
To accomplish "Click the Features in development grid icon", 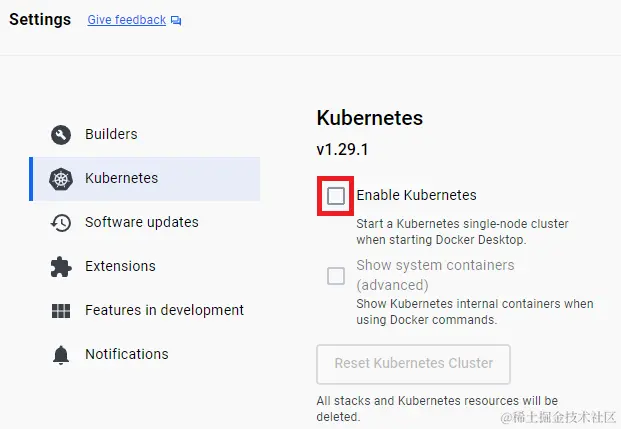I will click(61, 311).
